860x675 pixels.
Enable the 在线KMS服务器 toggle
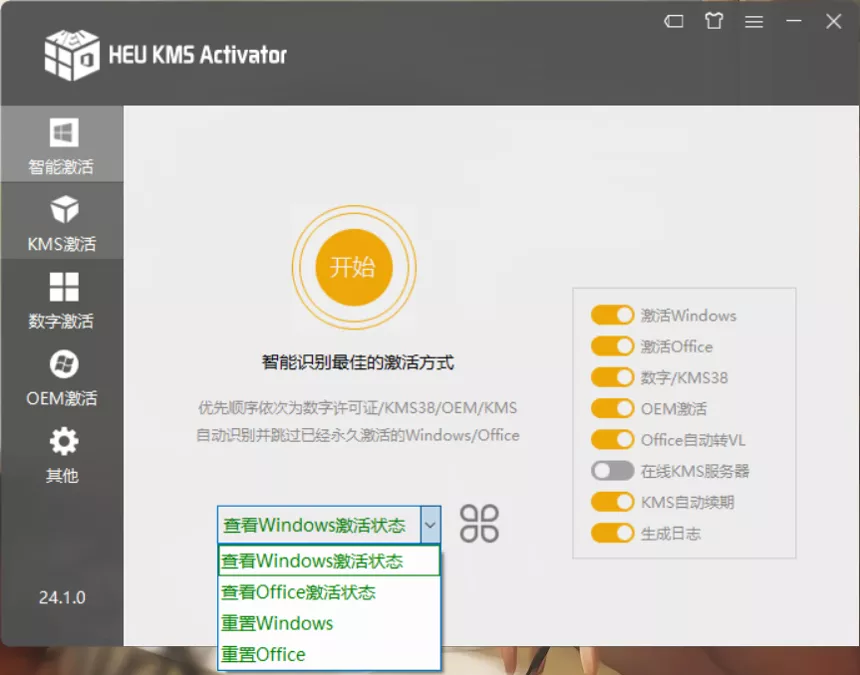pyautogui.click(x=612, y=470)
